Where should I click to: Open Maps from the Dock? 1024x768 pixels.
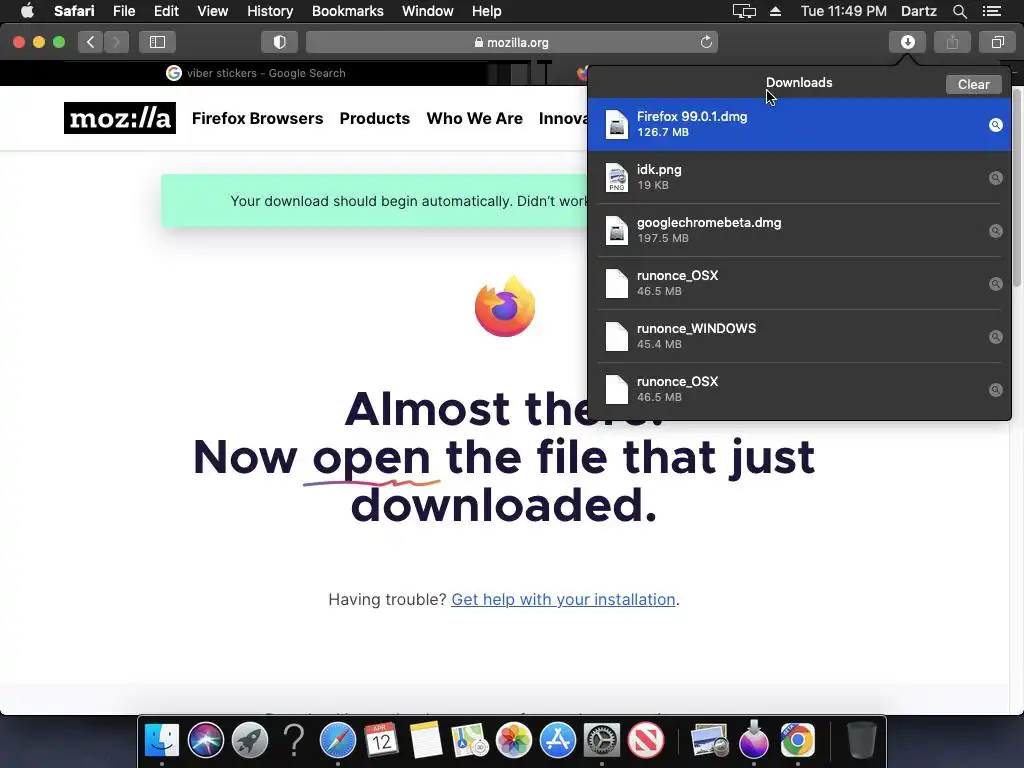pos(470,741)
